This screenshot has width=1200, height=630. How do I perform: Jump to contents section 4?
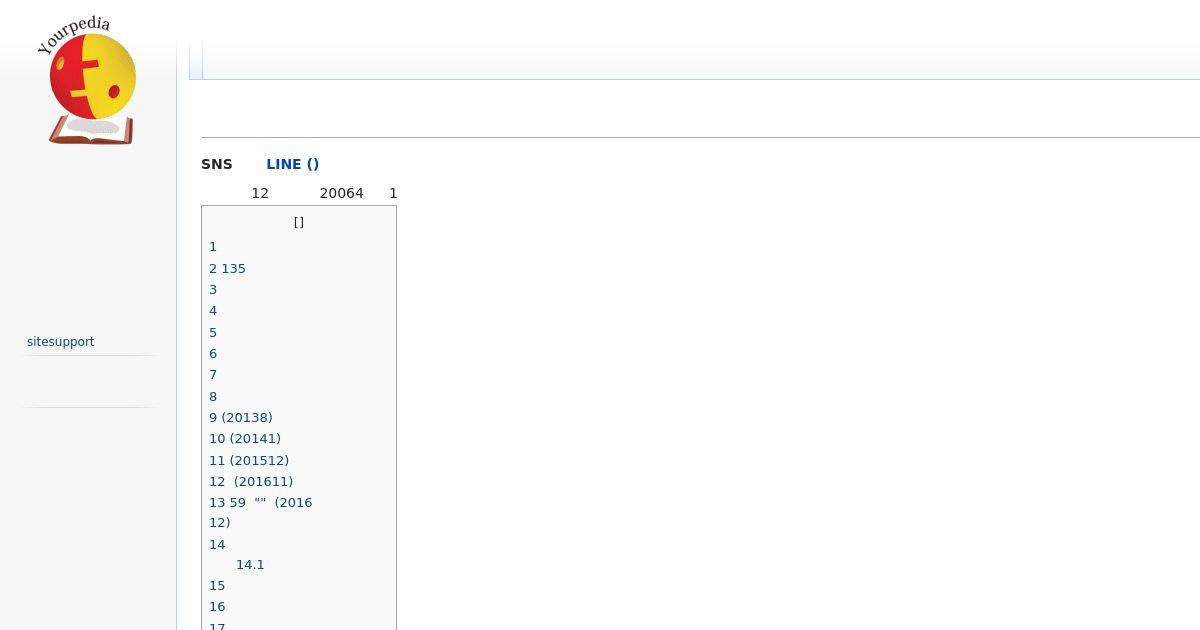point(213,311)
